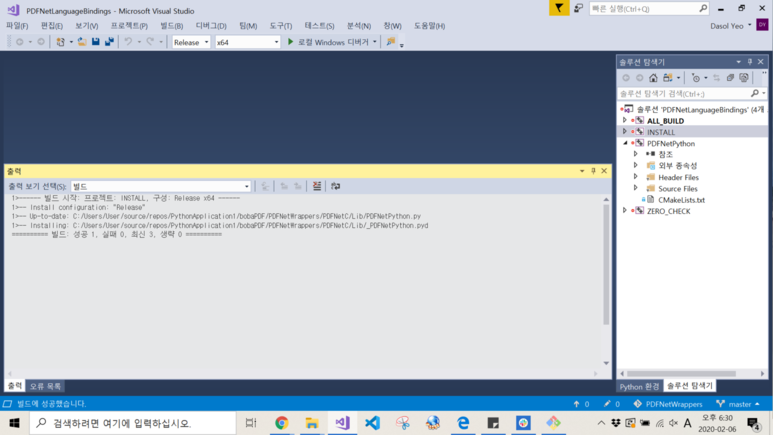This screenshot has width=773, height=435.
Task: Switch to the 오류 목록 tab
Action: 45,386
